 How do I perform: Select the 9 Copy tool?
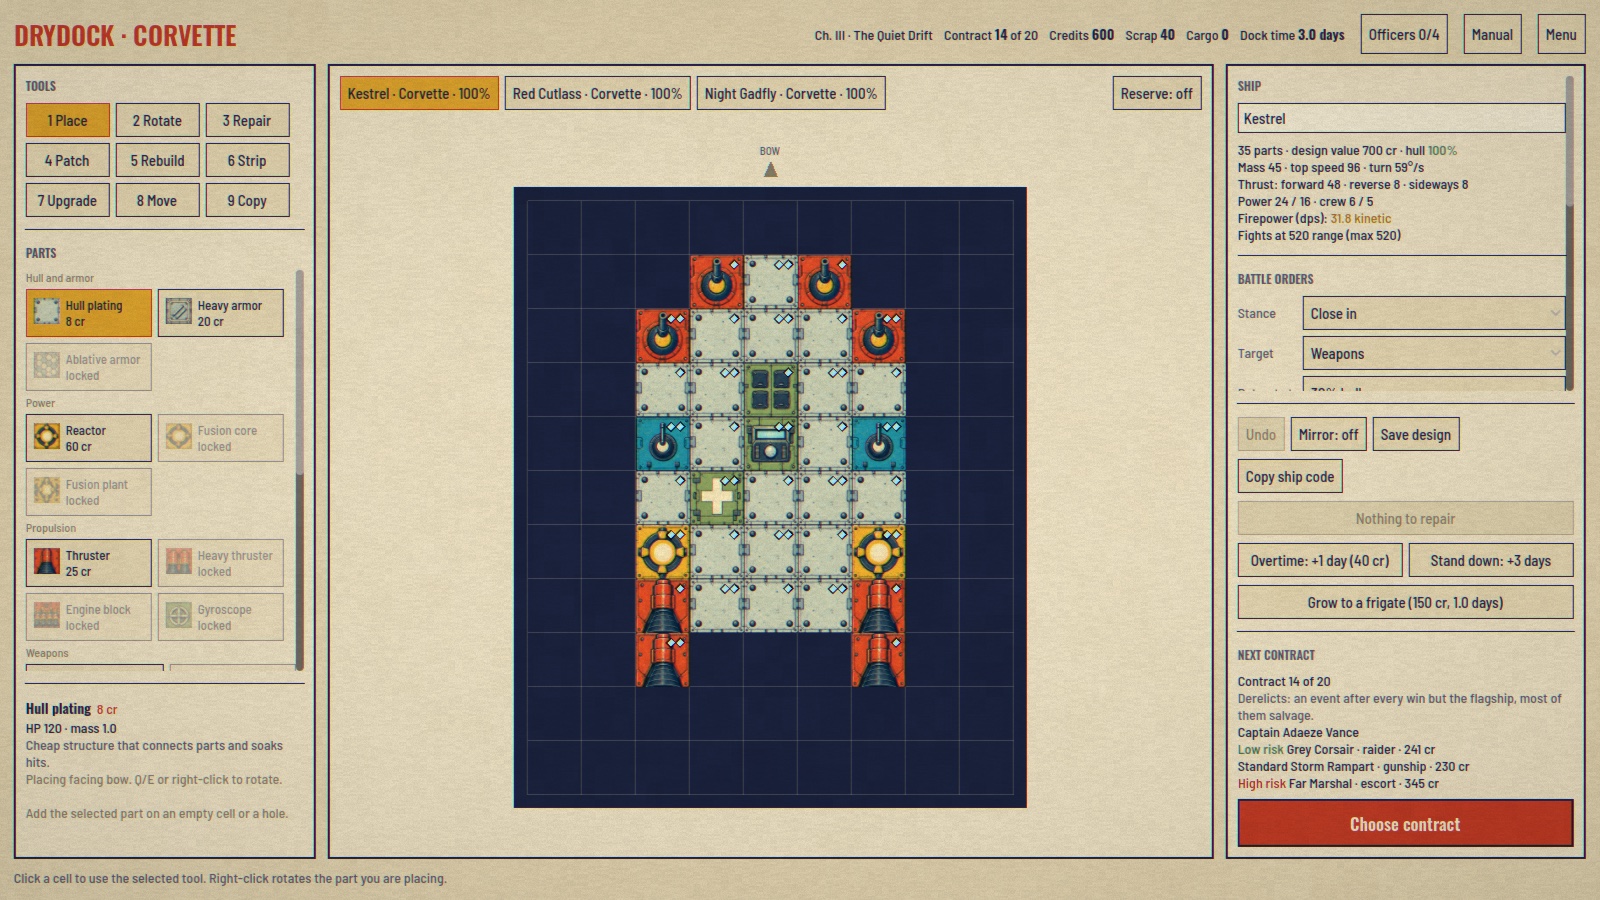click(x=247, y=200)
